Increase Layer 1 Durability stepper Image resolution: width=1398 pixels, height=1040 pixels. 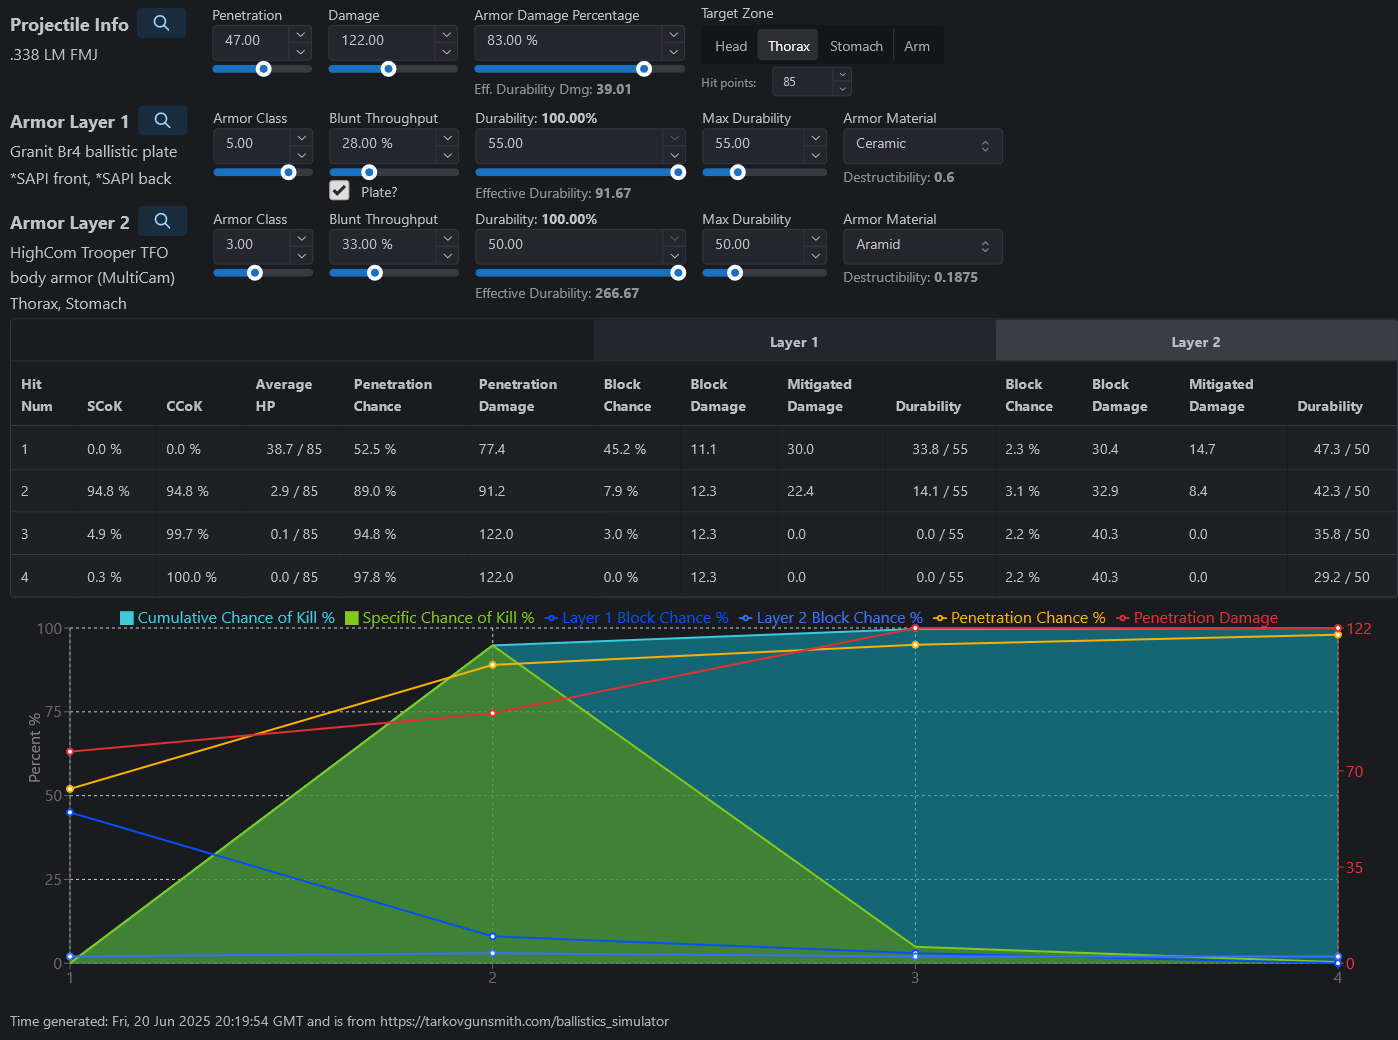pyautogui.click(x=675, y=137)
